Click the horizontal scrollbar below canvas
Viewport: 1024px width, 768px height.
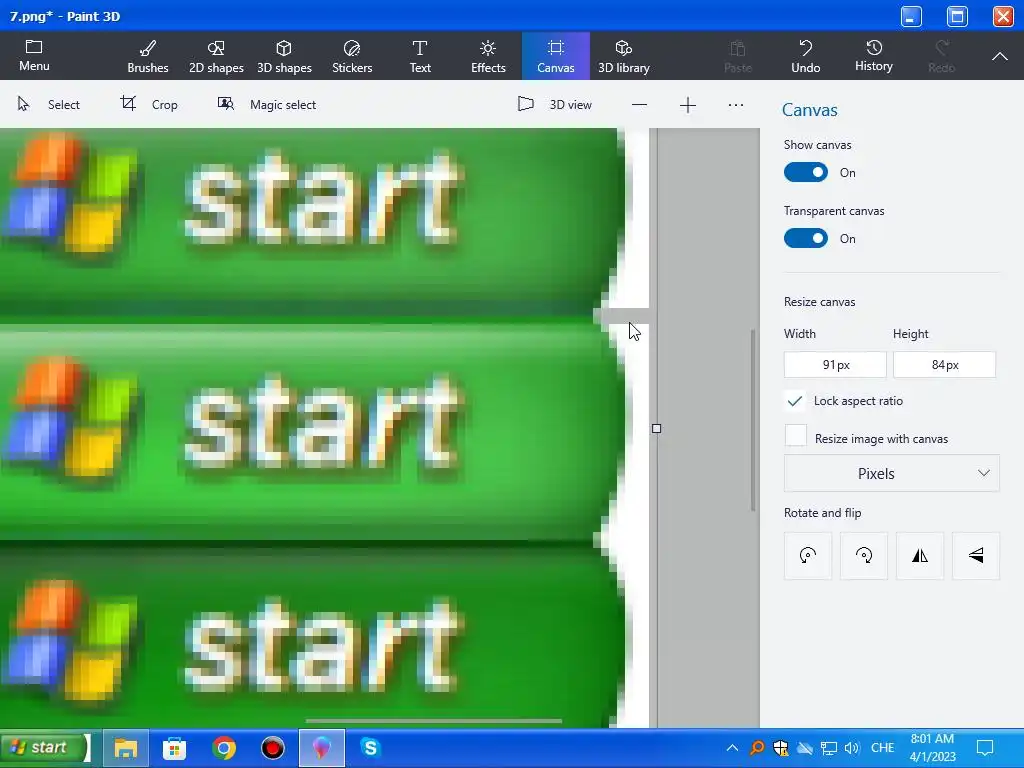[x=434, y=721]
